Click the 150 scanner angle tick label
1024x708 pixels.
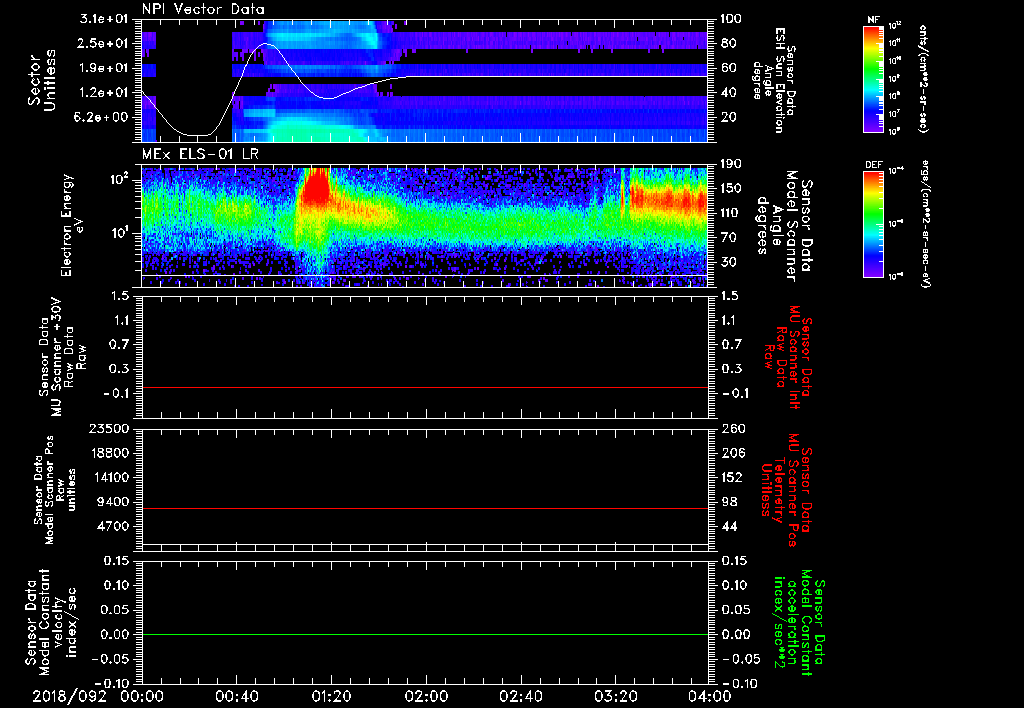coord(731,188)
